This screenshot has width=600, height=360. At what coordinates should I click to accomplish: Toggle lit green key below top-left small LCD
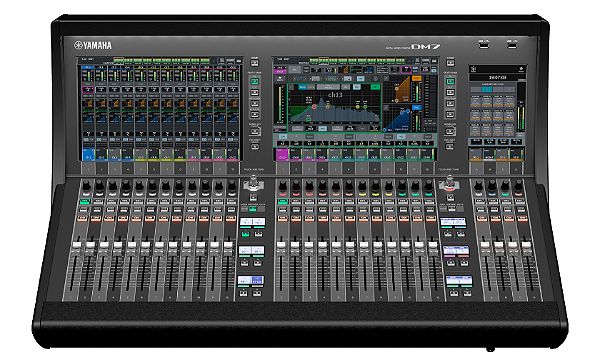246,233
